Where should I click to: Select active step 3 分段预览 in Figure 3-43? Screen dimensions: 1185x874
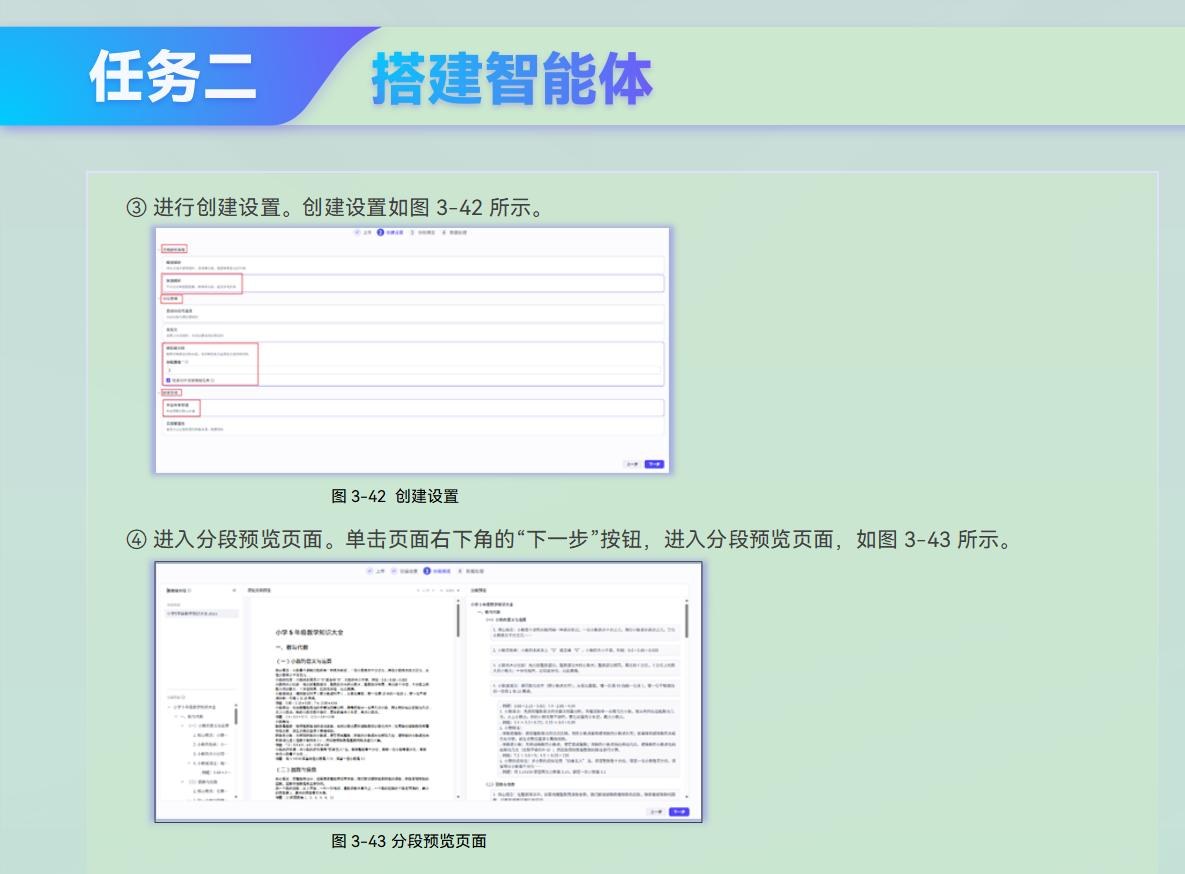(437, 571)
